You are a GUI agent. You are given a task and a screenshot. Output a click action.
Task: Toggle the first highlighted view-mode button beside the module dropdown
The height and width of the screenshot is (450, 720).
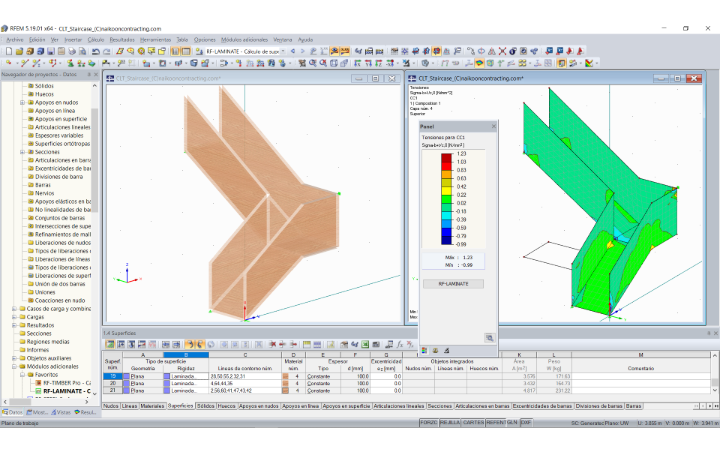coord(175,51)
